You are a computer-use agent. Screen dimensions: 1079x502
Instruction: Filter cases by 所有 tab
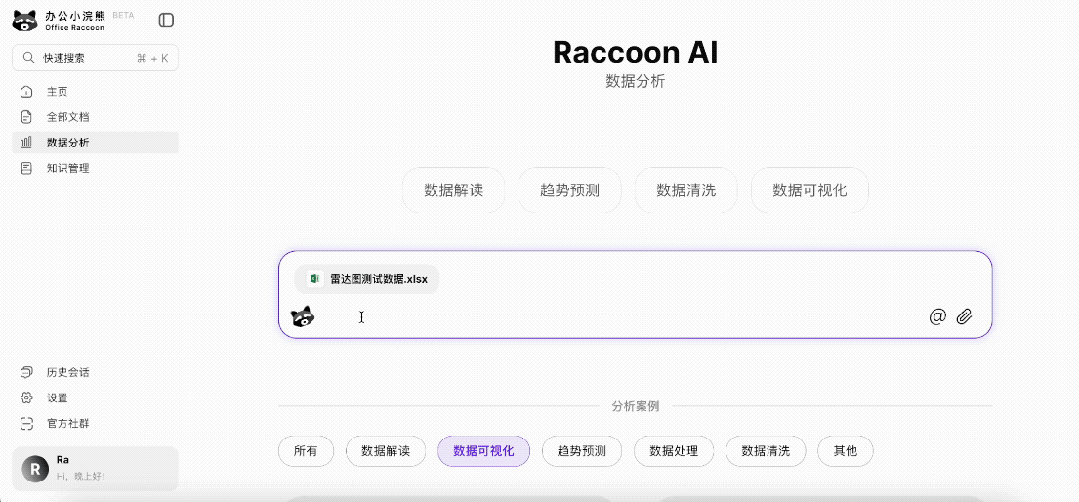point(306,451)
